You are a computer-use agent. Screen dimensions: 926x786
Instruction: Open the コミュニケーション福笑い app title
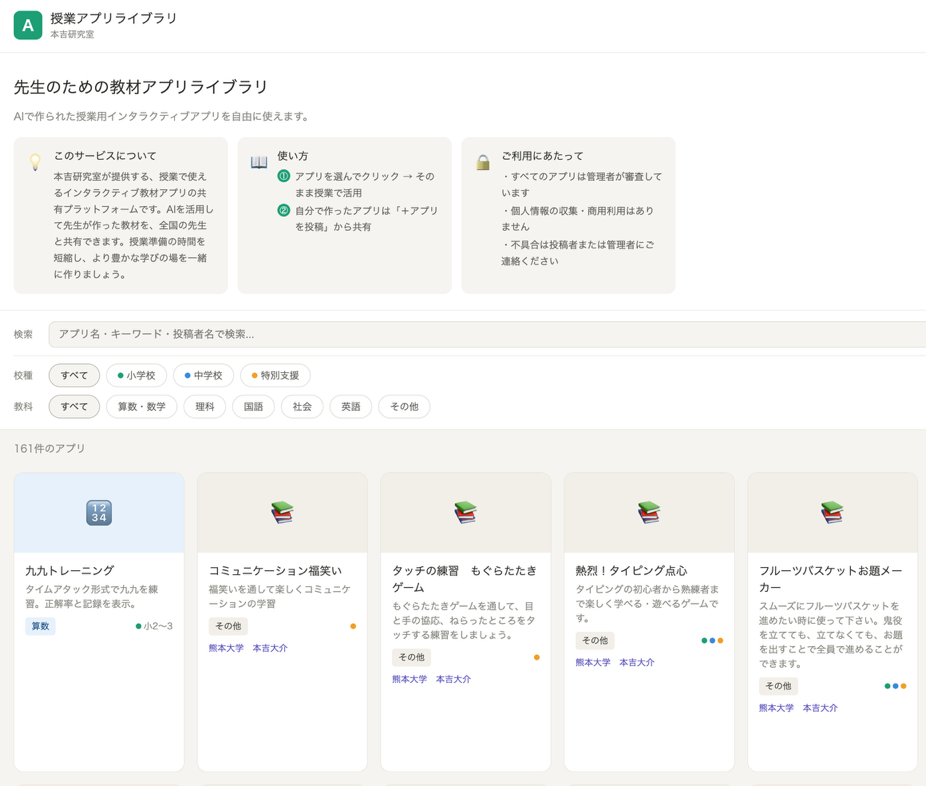(x=275, y=570)
